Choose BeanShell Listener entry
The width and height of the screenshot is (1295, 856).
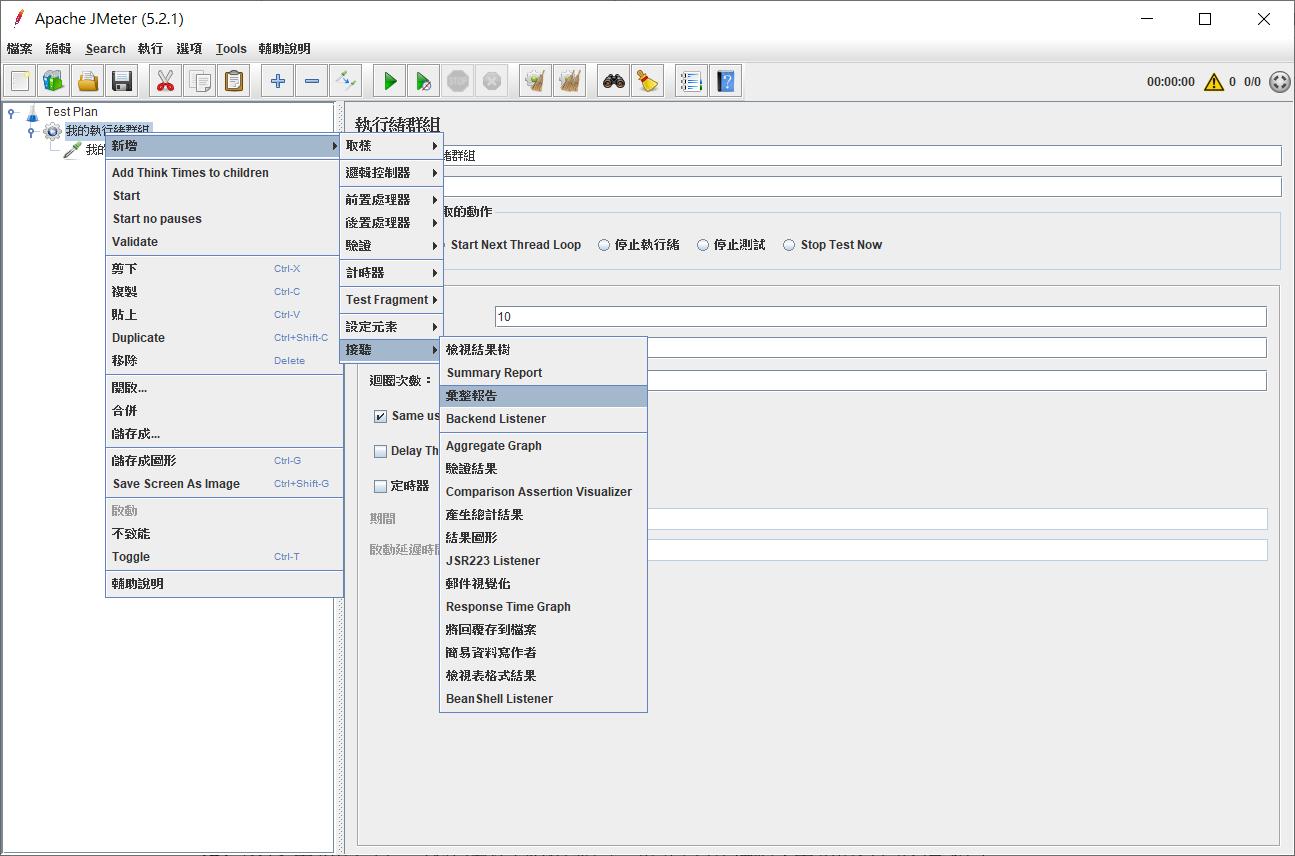click(x=543, y=699)
